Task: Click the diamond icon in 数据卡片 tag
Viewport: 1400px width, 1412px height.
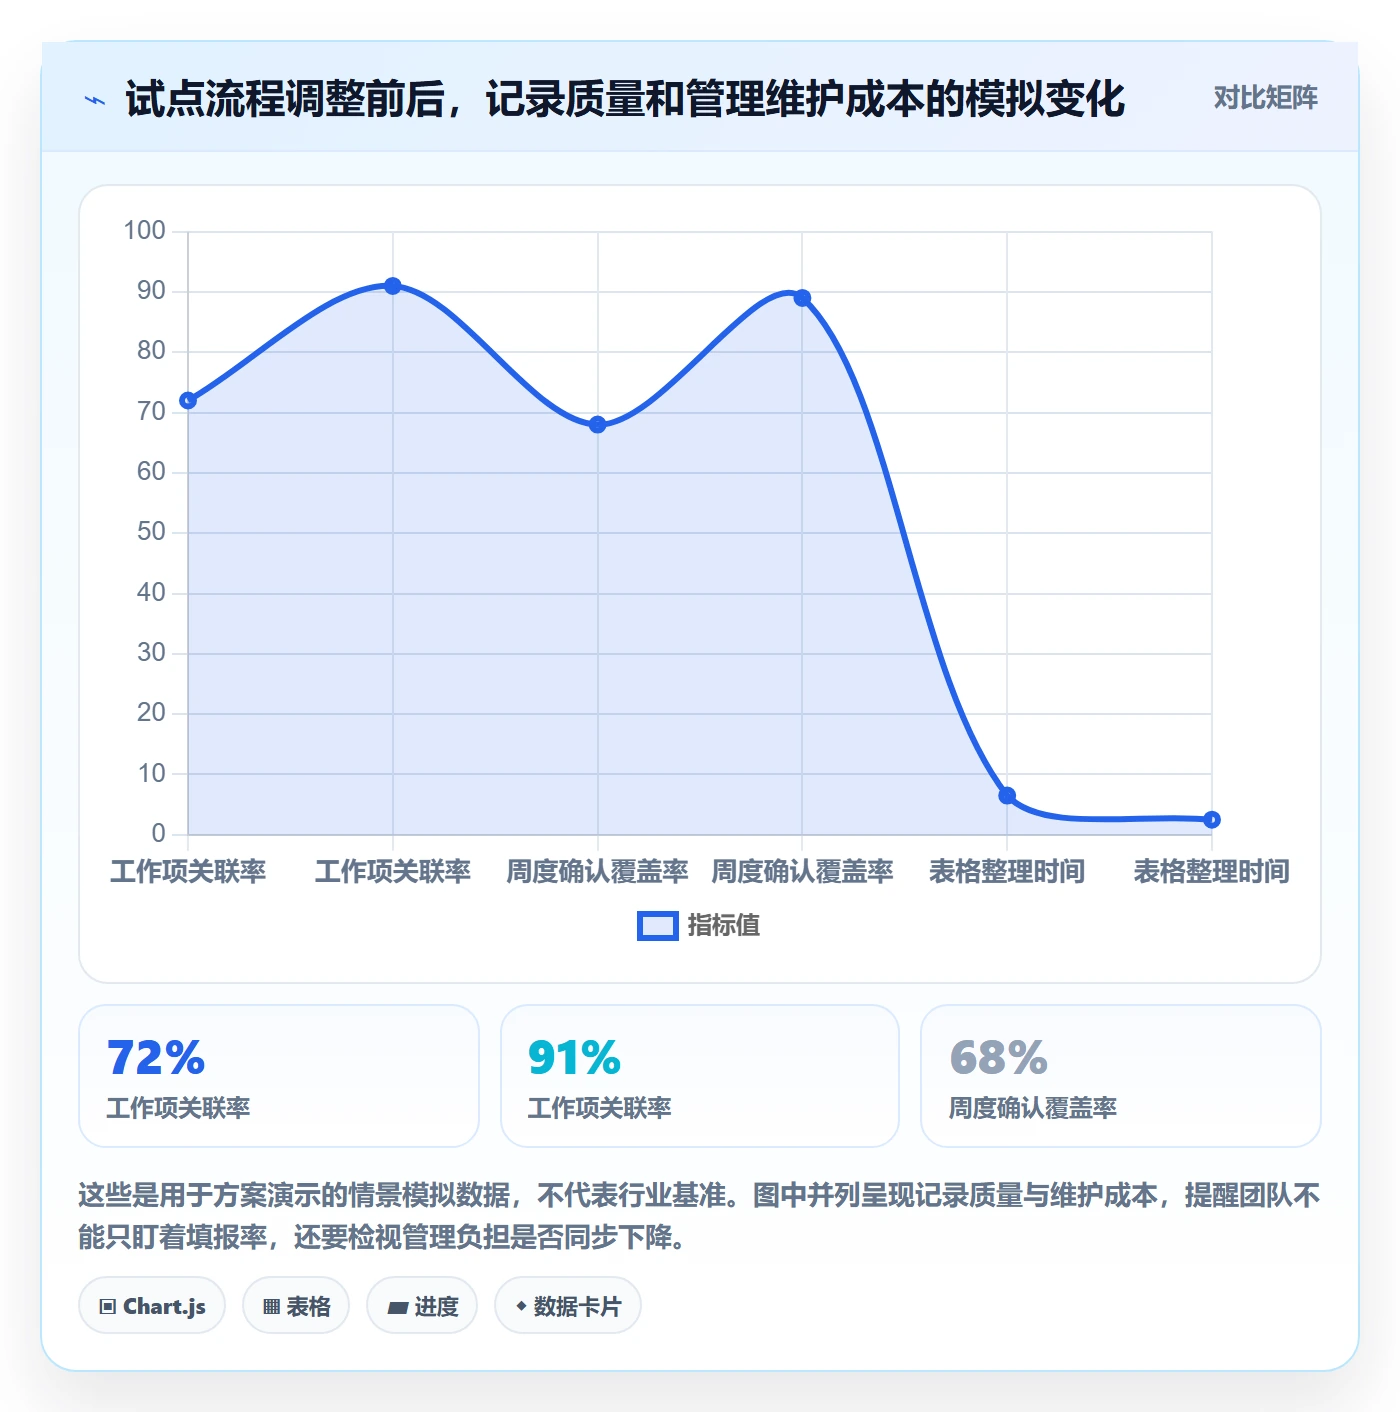Action: point(521,1306)
